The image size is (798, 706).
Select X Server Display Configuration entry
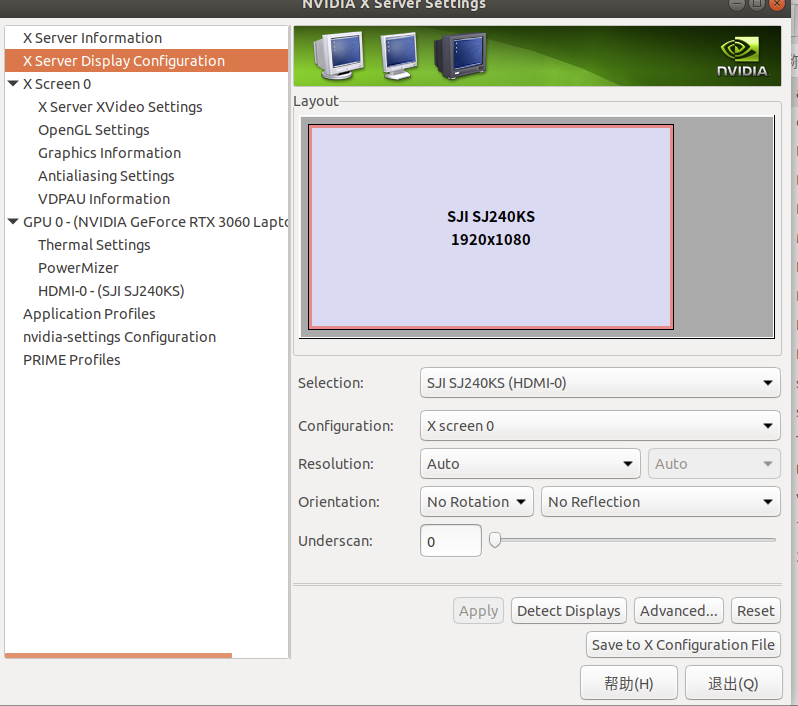[147, 61]
